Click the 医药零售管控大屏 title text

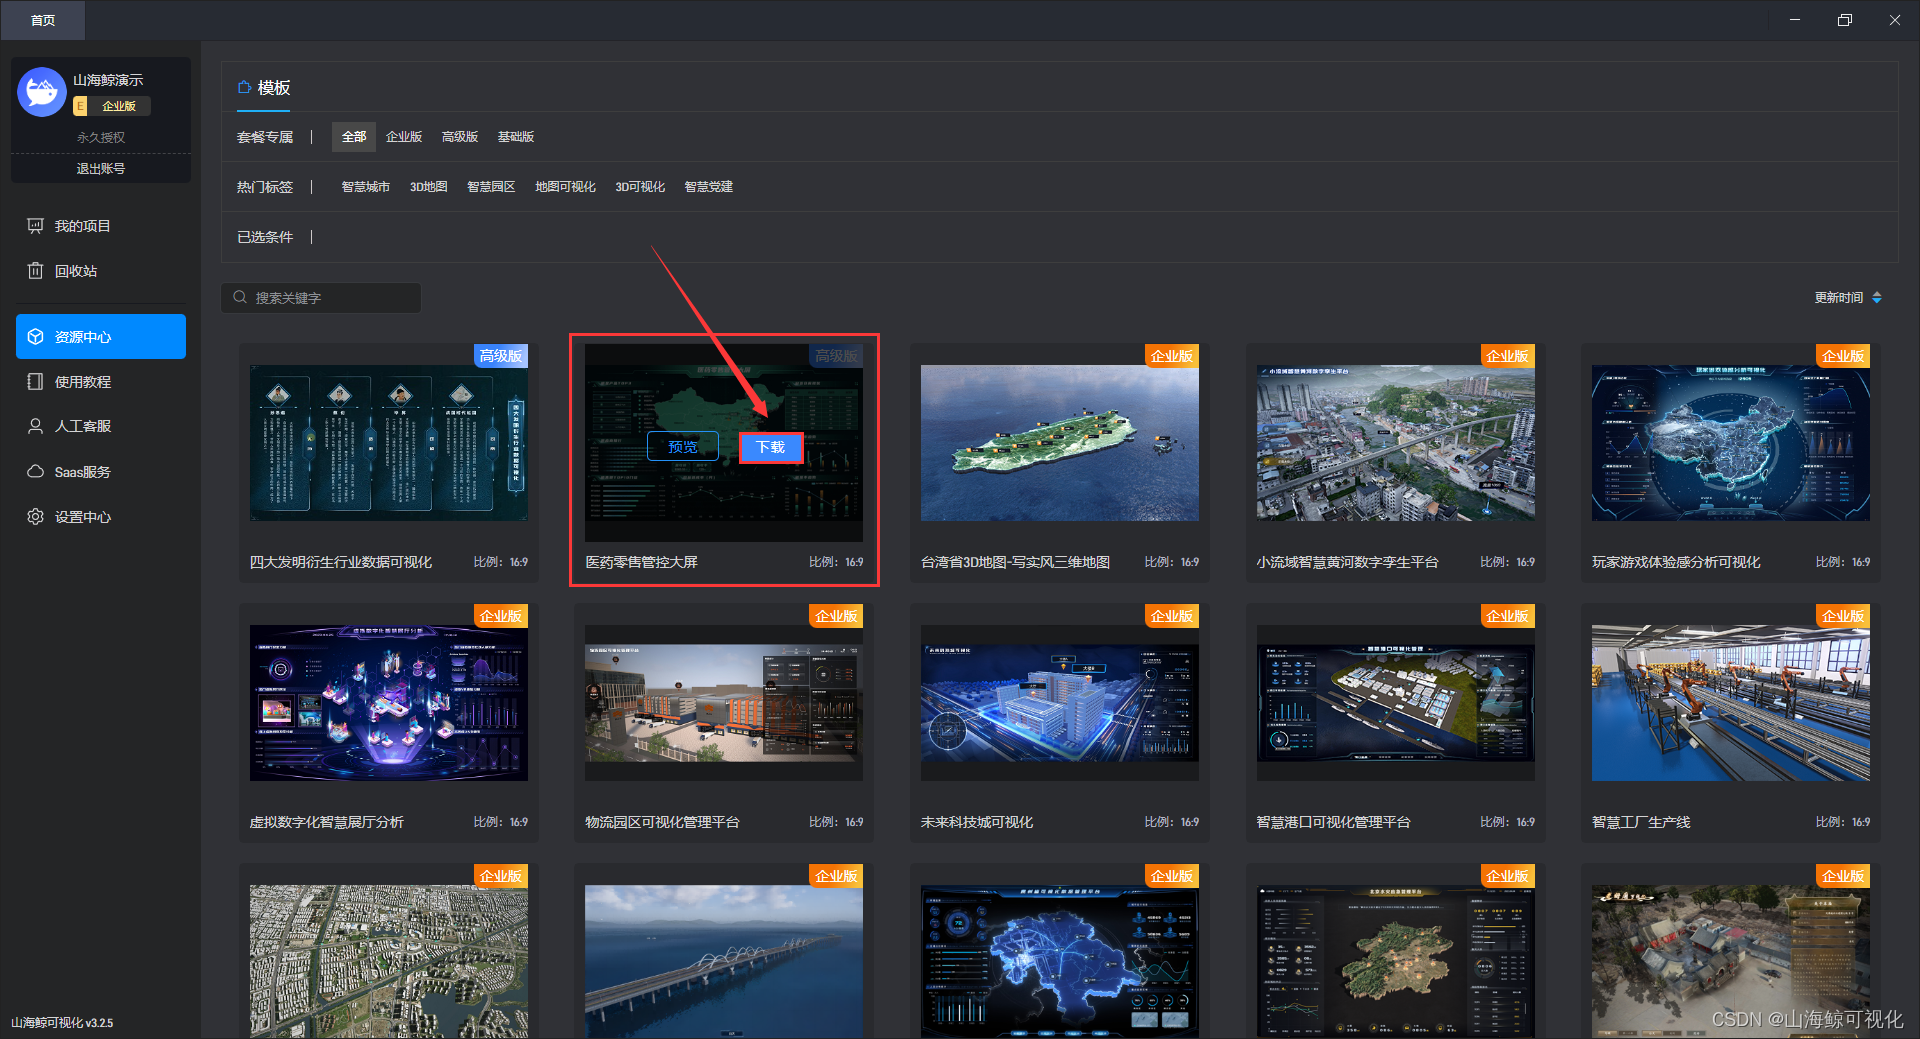641,562
